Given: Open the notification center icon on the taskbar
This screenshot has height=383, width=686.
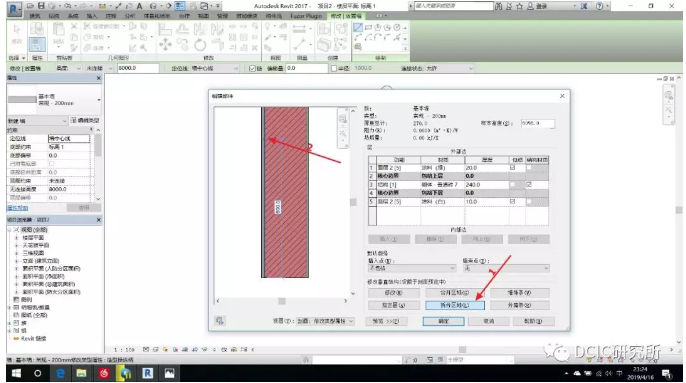Looking at the screenshot, I should 666,373.
